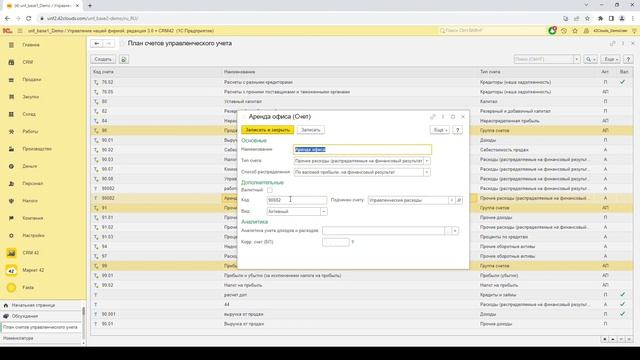Image resolution: width=640 pixels, height=360 pixels.
Task: Expand the Тип счета dropdown
Action: click(x=427, y=161)
